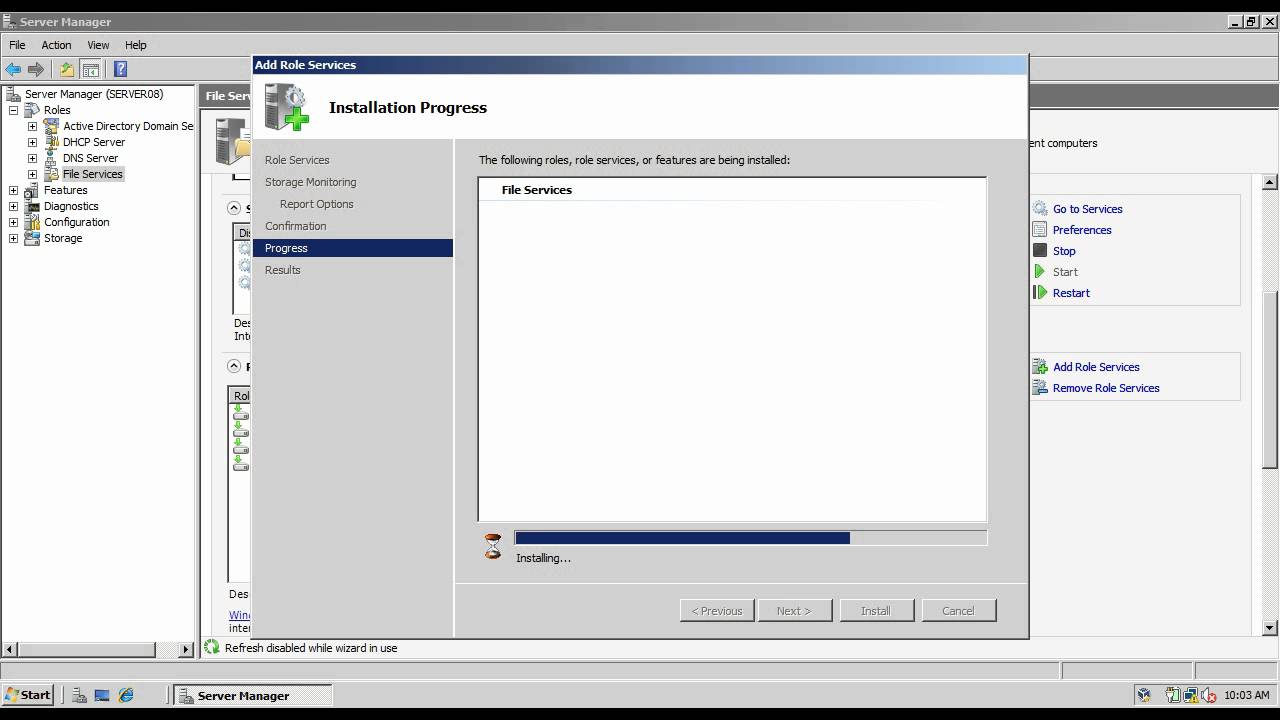Click the Diagnostics node icon
This screenshot has width=1280, height=720.
32,206
